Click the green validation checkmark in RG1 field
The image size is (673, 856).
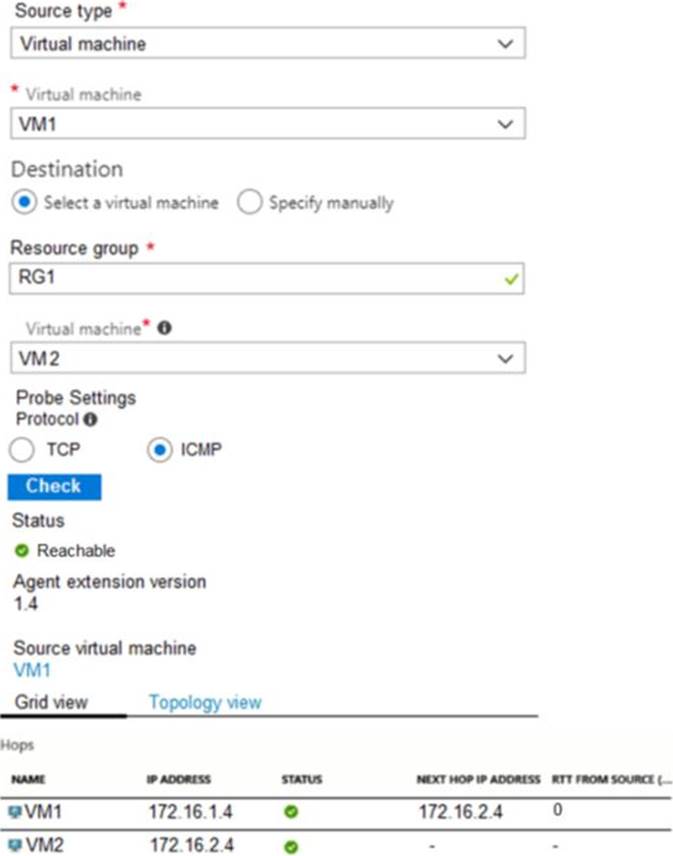pos(511,280)
